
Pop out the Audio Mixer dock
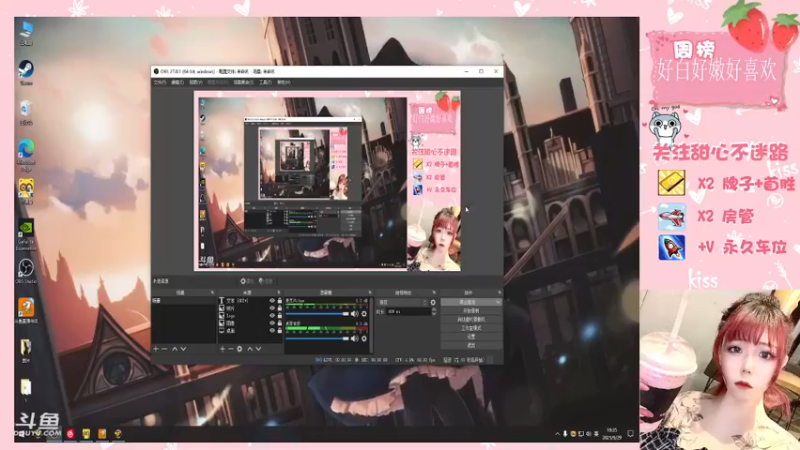370,292
